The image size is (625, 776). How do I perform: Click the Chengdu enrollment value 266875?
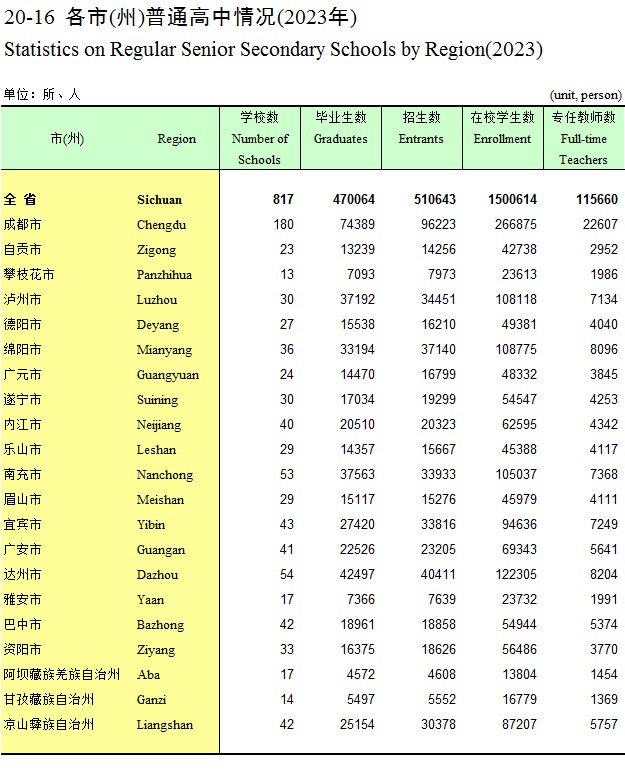click(x=516, y=224)
